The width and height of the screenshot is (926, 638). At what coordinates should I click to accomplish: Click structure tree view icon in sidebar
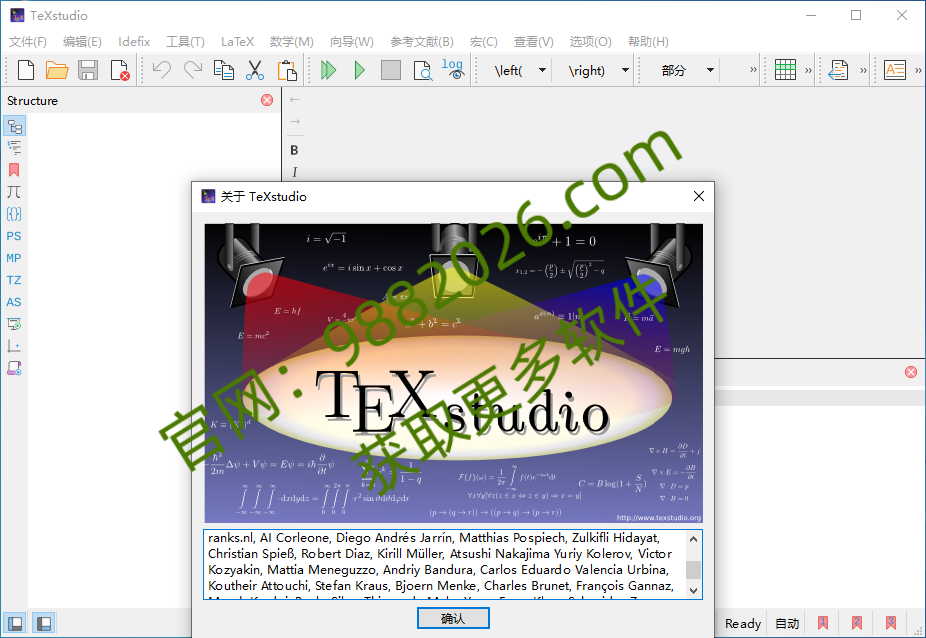(x=14, y=126)
